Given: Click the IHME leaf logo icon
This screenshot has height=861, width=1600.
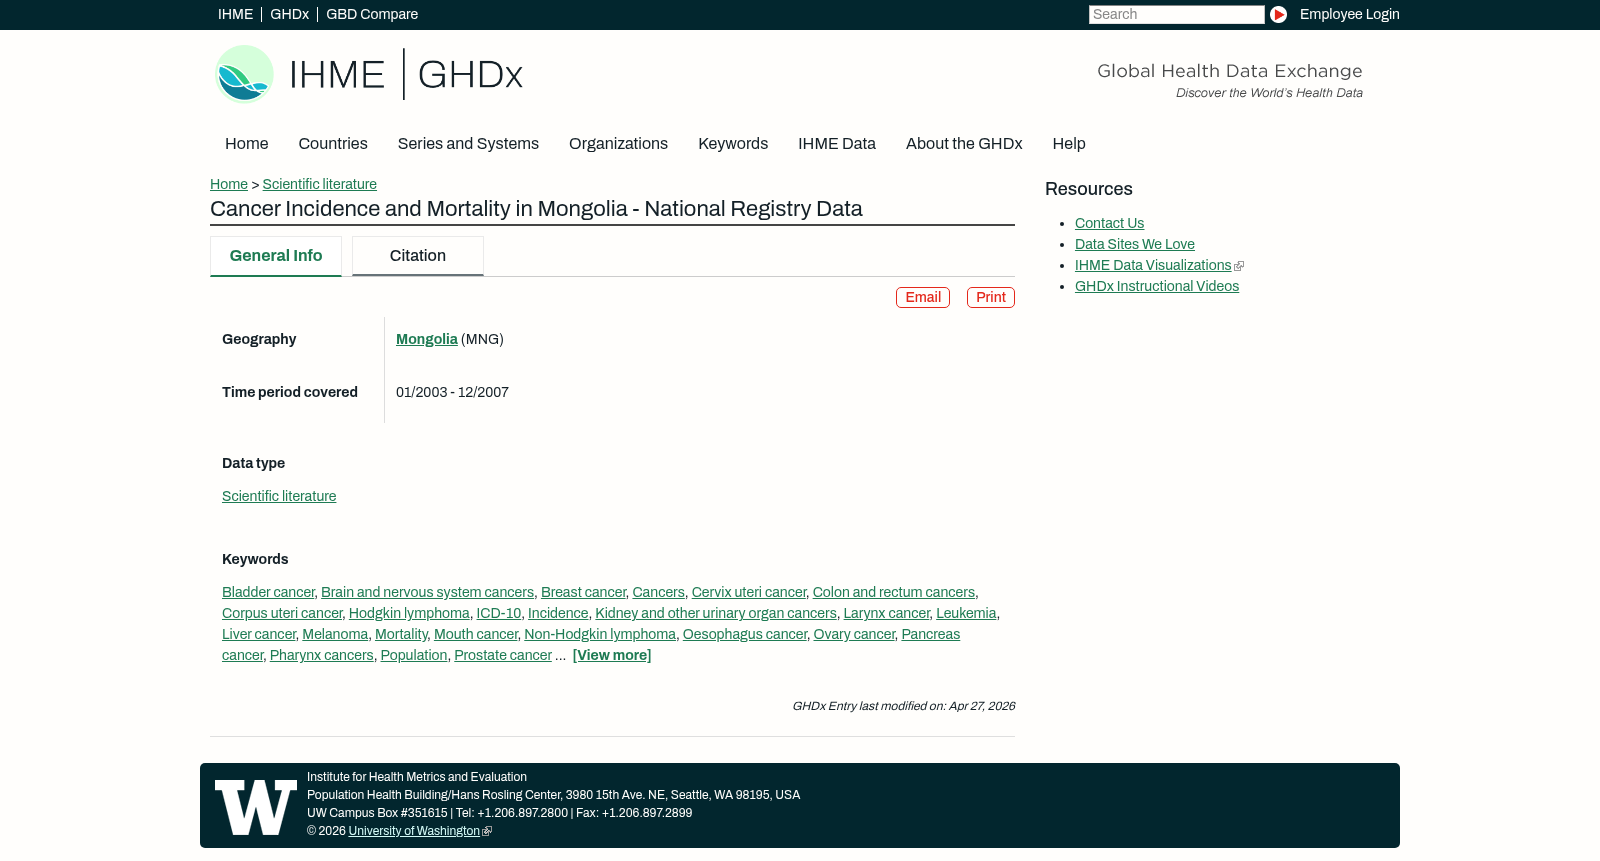Looking at the screenshot, I should [x=245, y=74].
